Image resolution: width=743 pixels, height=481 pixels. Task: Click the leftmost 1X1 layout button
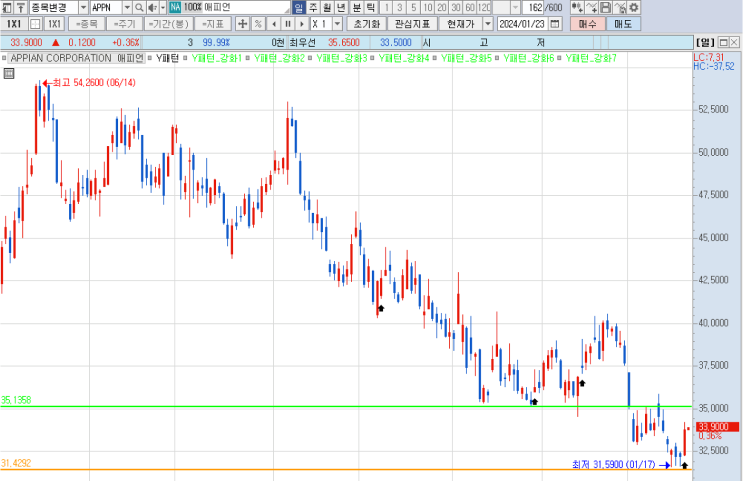point(14,24)
